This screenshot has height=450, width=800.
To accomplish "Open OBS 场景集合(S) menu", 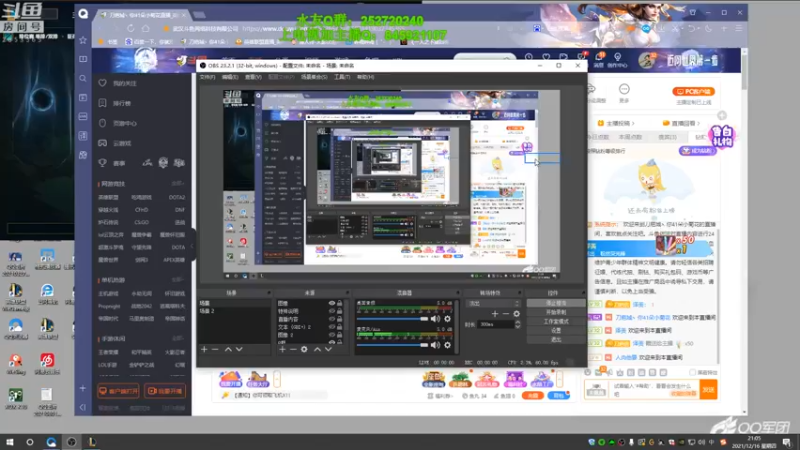I will coord(314,77).
